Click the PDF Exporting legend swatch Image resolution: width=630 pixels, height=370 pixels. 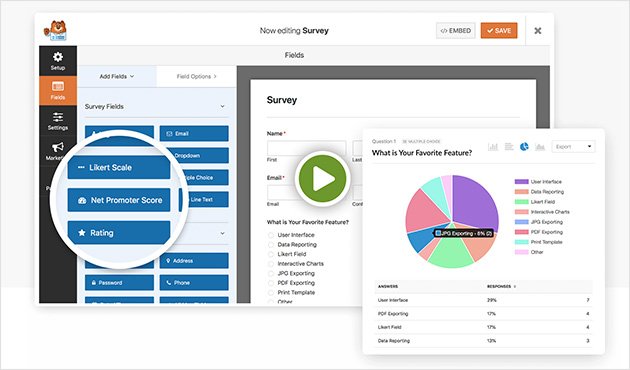[522, 232]
